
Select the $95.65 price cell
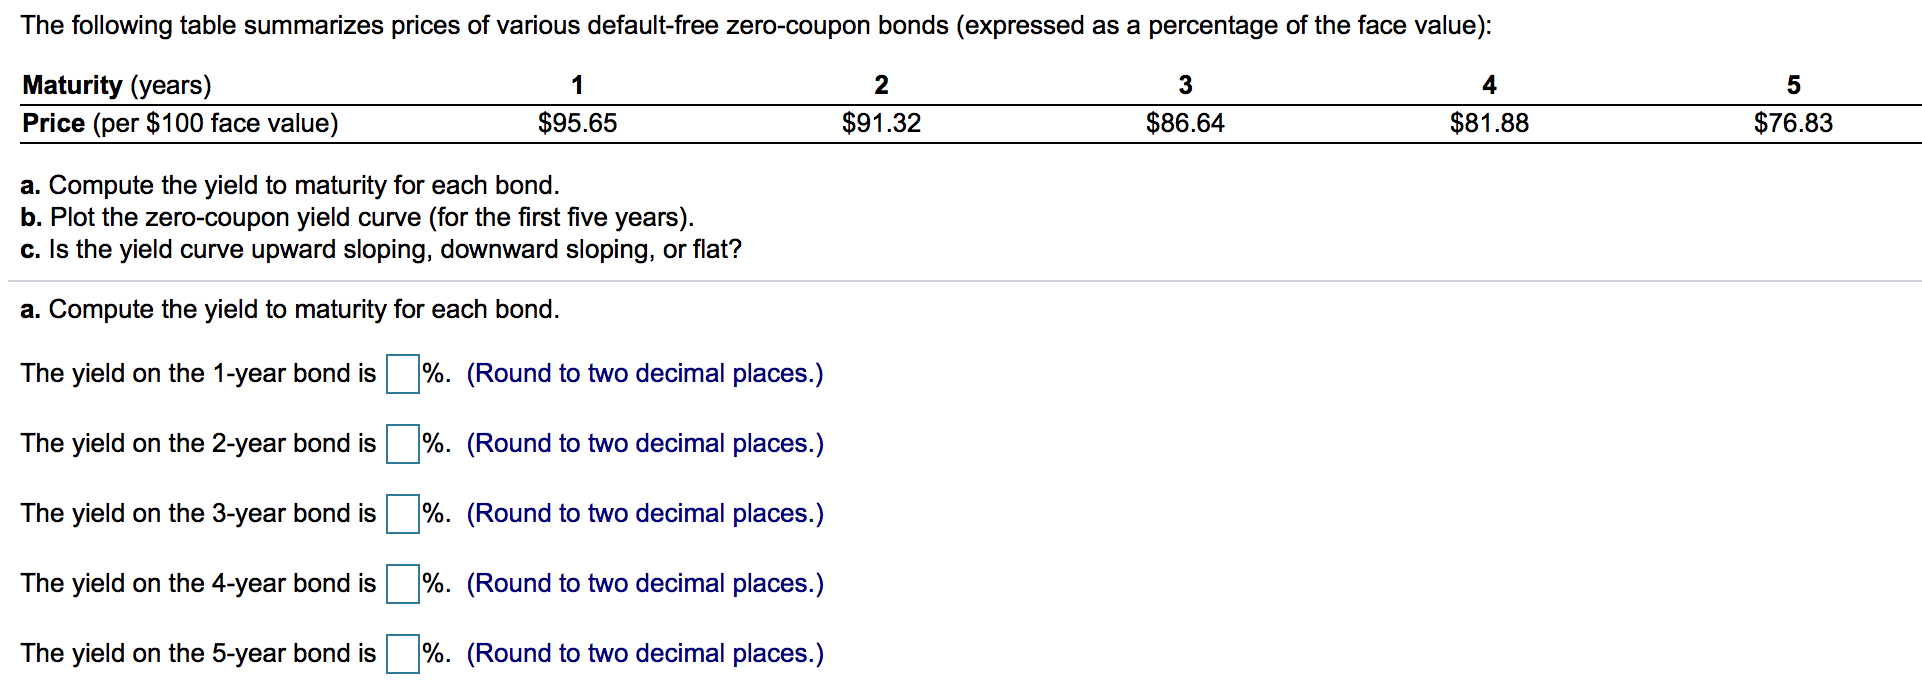click(578, 123)
